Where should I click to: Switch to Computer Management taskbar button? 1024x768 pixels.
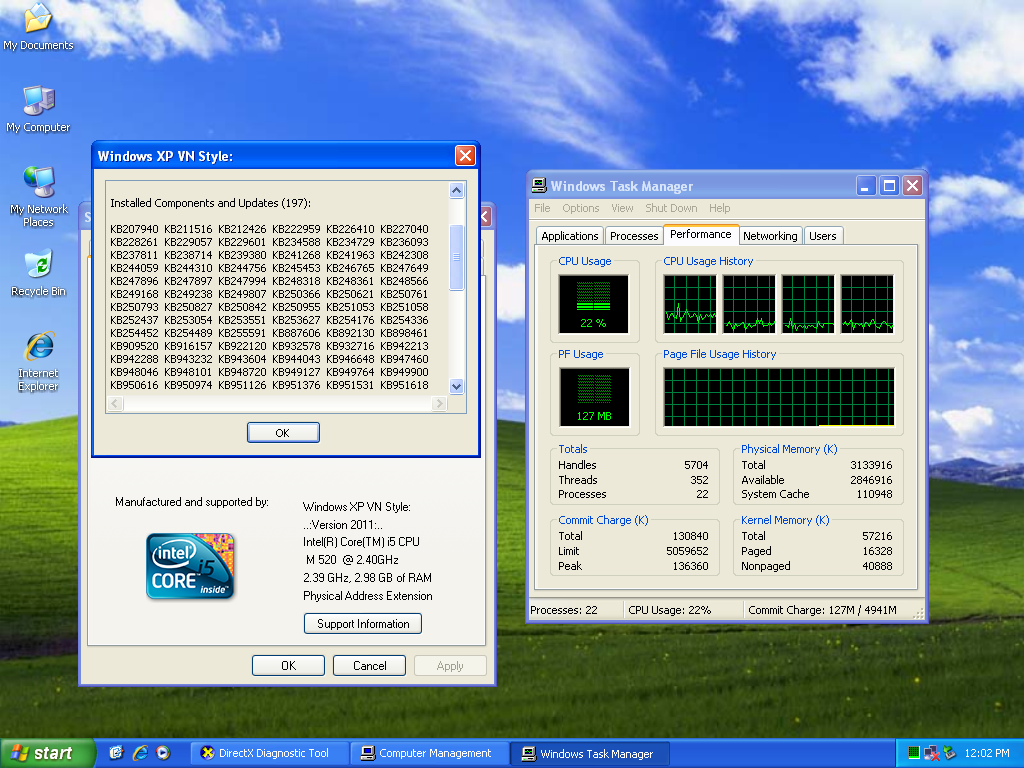(x=430, y=753)
